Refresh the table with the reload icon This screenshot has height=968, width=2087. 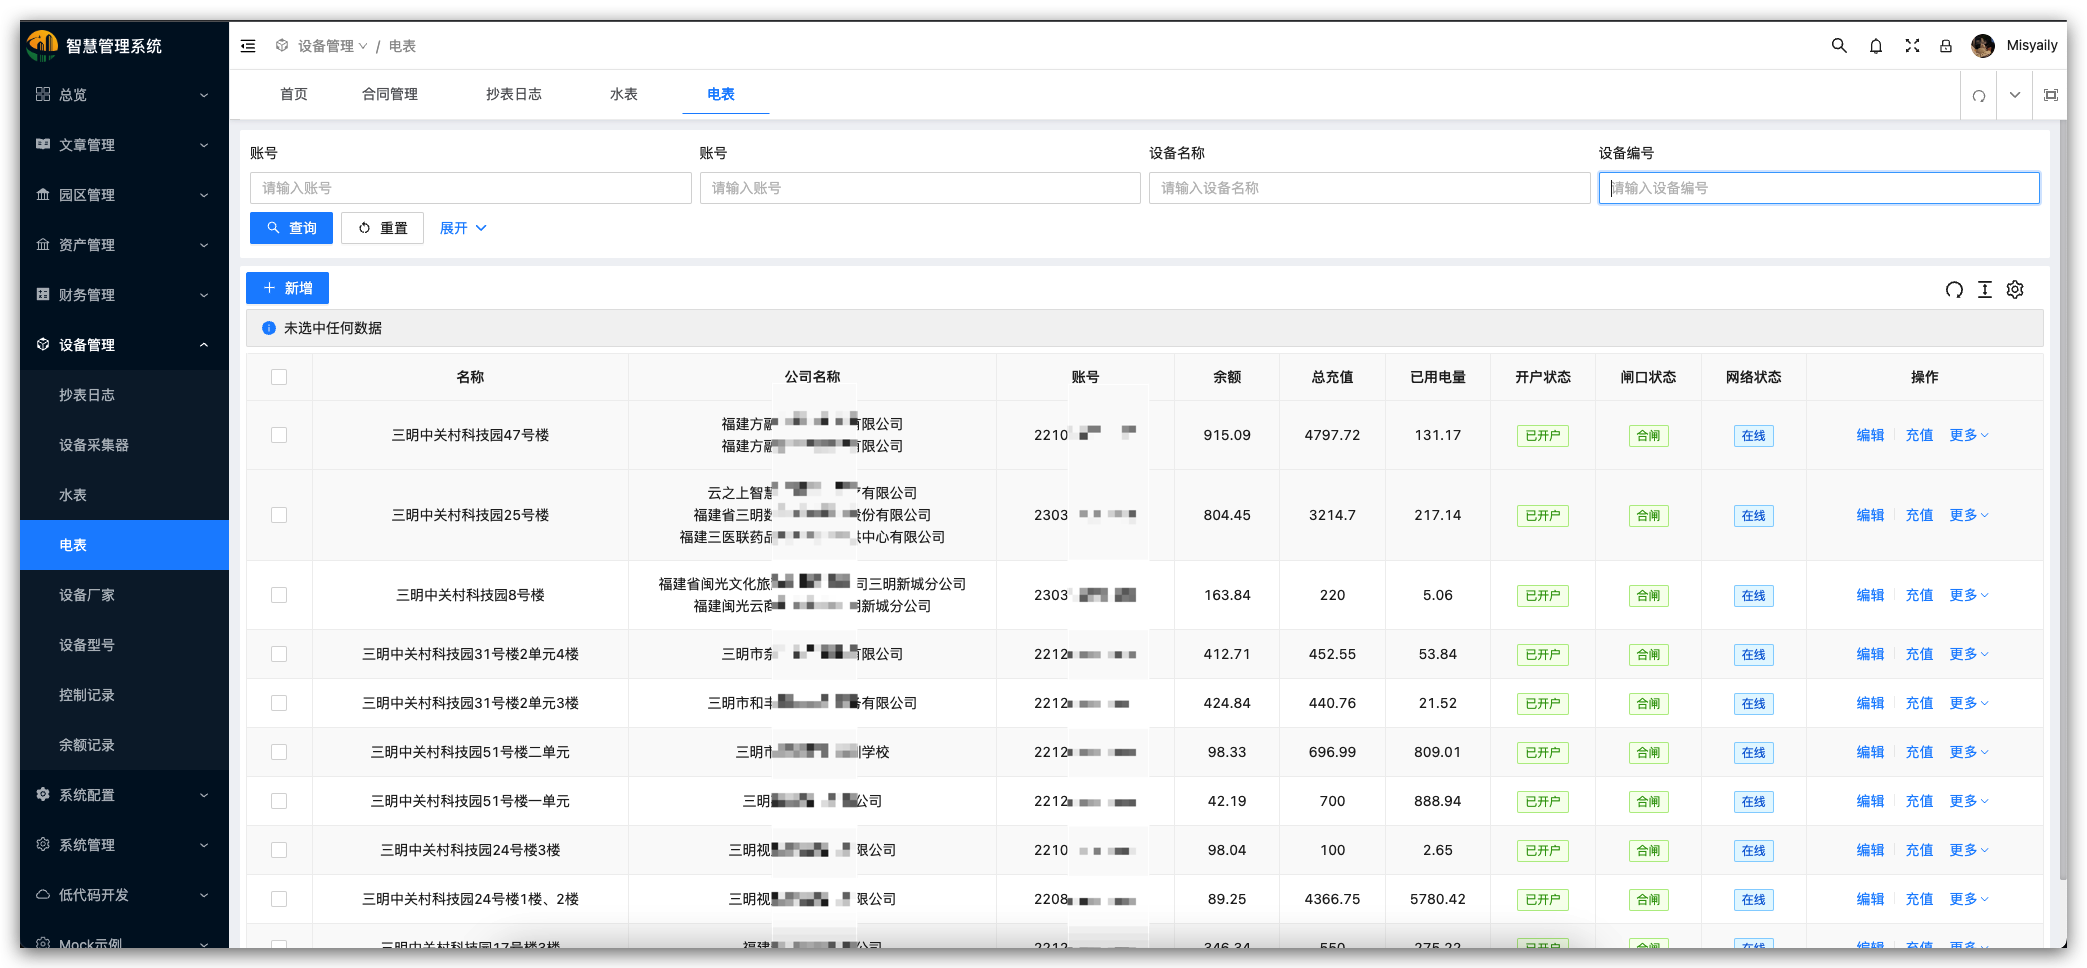click(x=1954, y=290)
